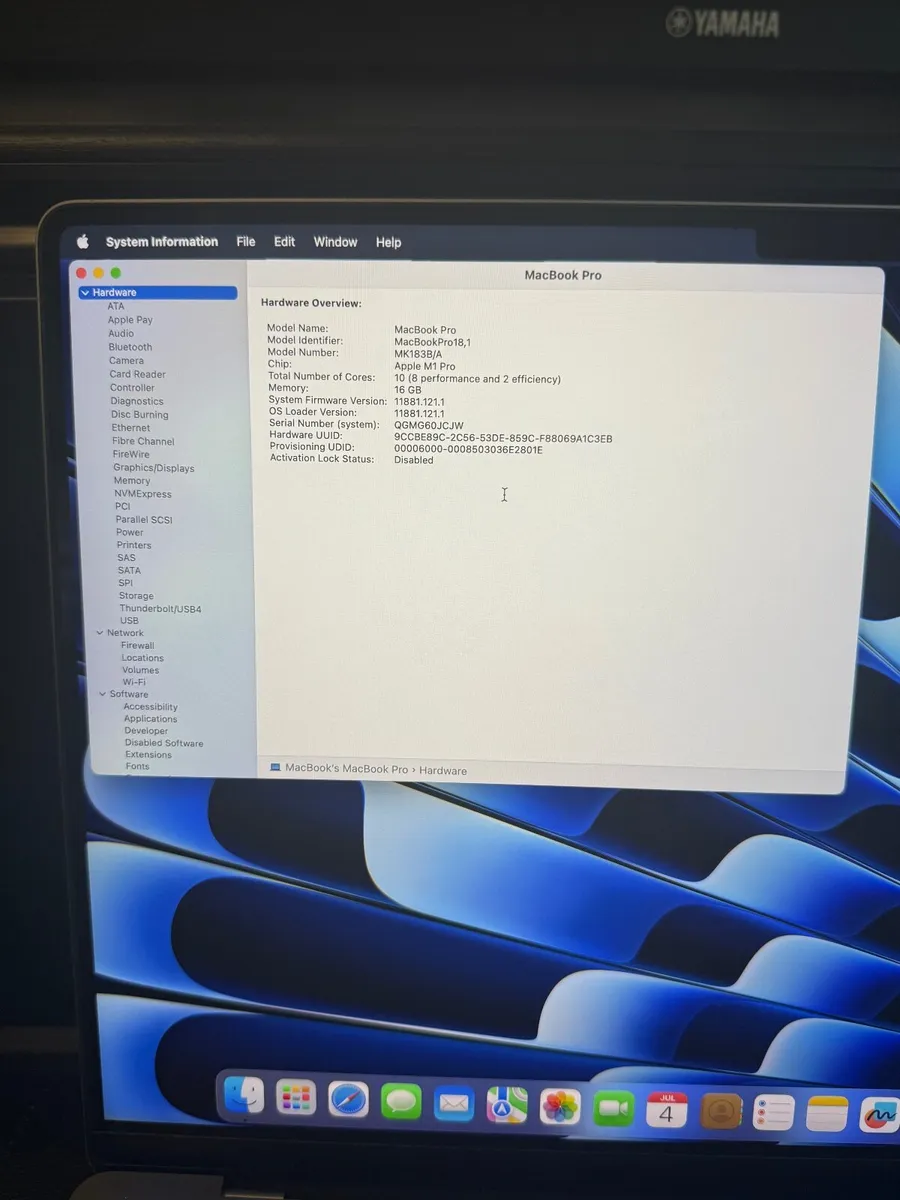The image size is (900, 1200).
Task: Open the Mail app
Action: click(x=454, y=1103)
